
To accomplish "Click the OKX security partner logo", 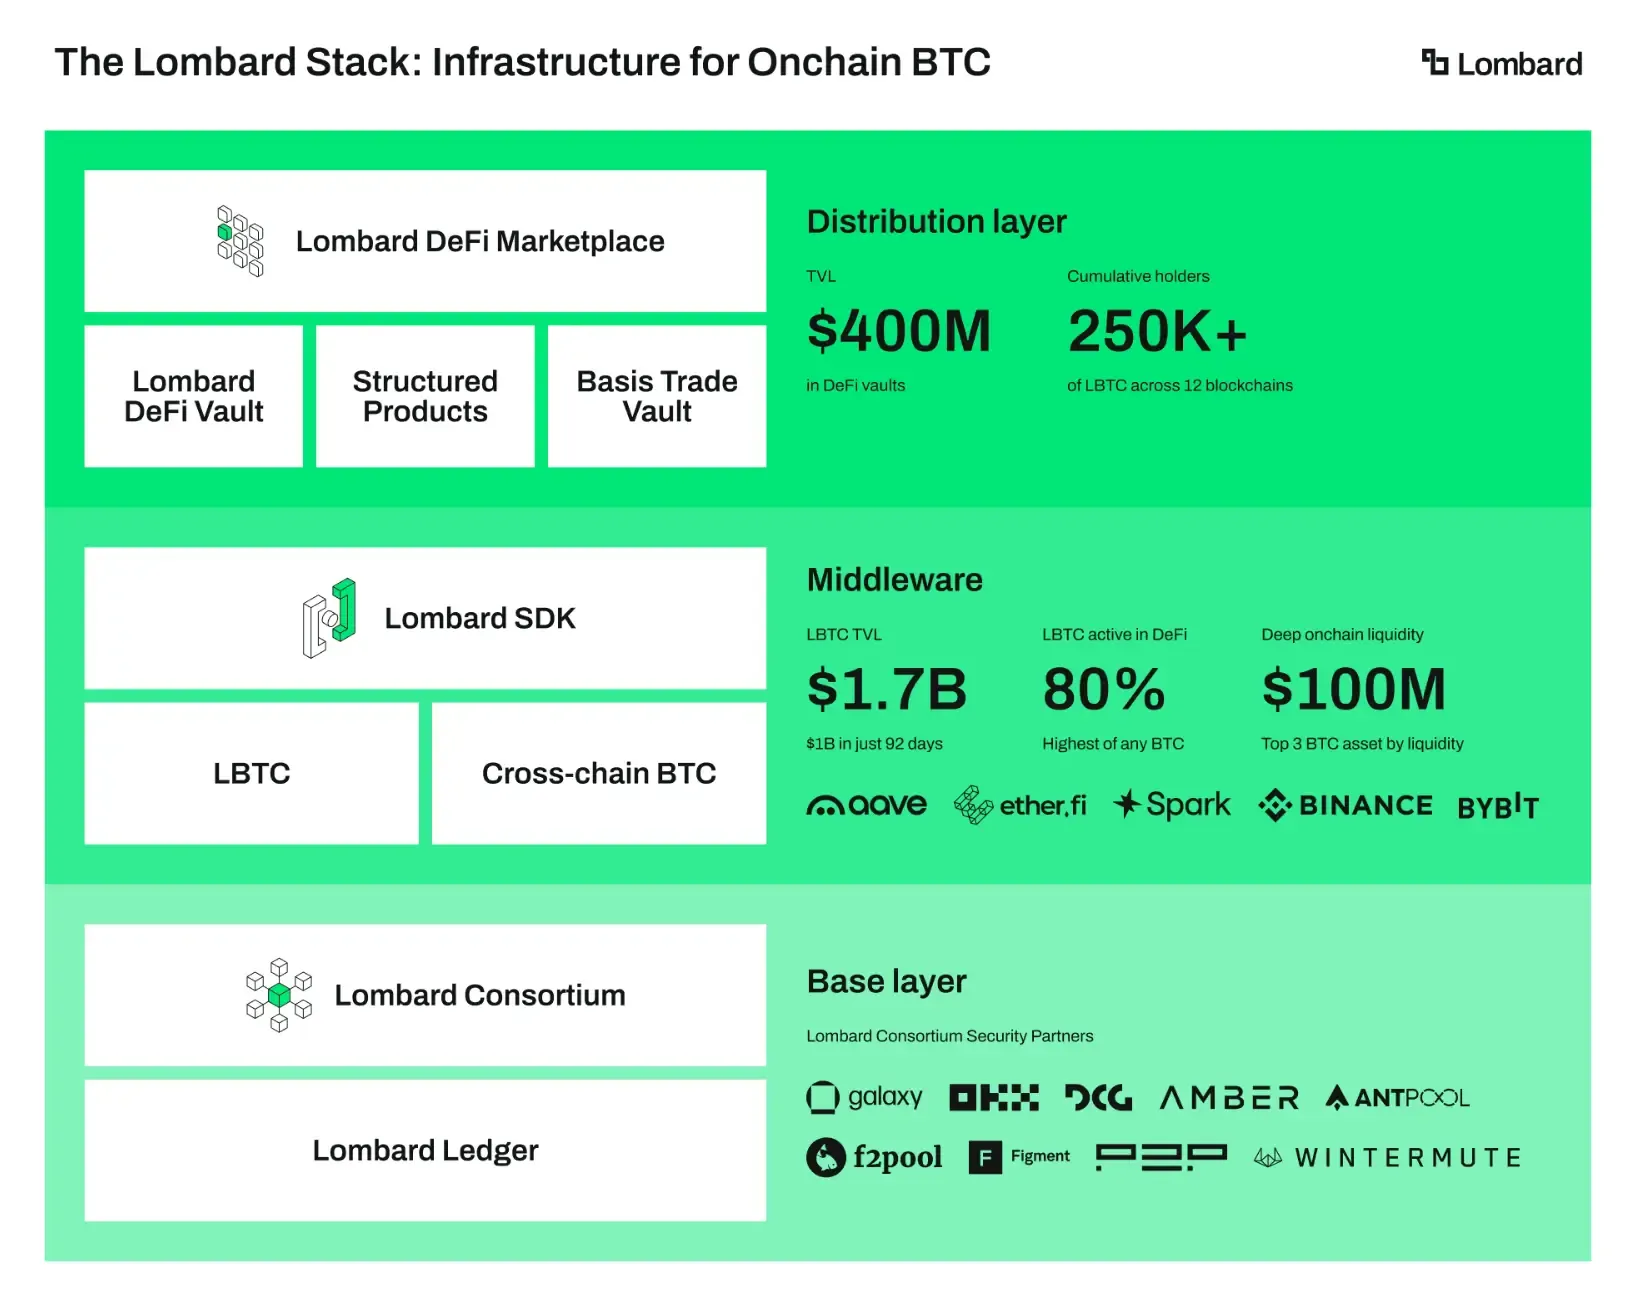I will click(x=993, y=1098).
